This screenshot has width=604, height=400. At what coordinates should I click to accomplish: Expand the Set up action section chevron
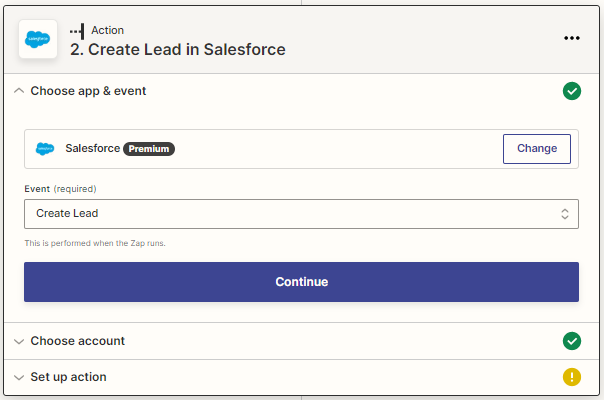click(x=19, y=377)
